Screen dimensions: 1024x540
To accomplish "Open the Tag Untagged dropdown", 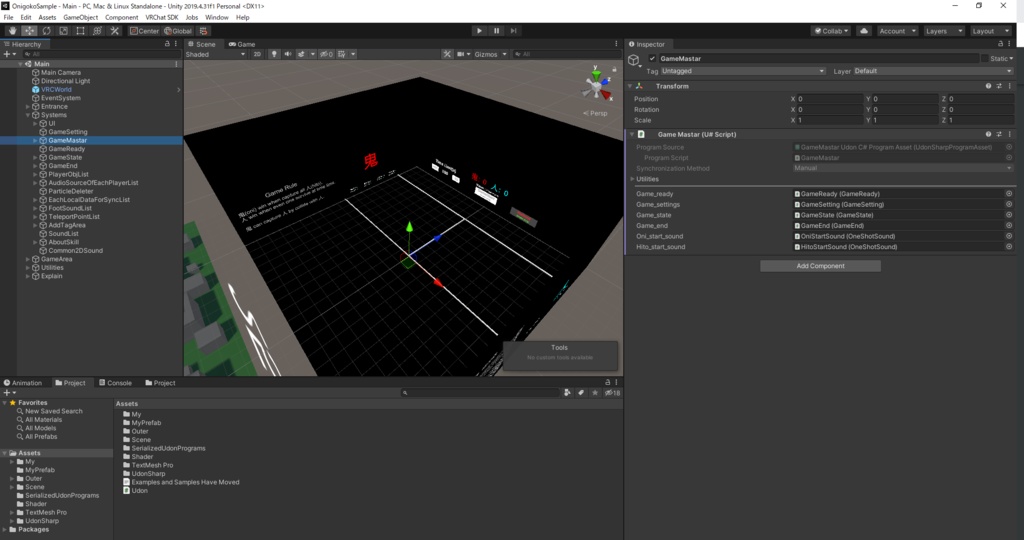I will [x=743, y=71].
